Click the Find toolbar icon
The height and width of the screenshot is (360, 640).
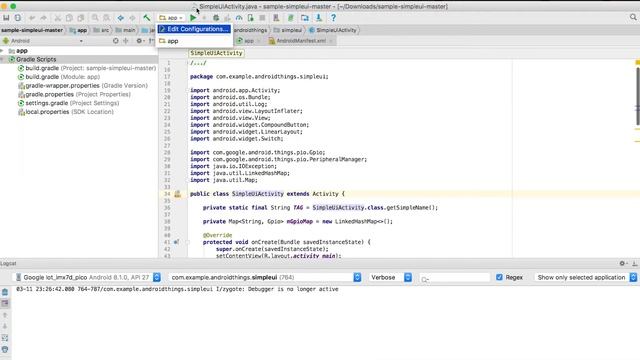point(95,18)
